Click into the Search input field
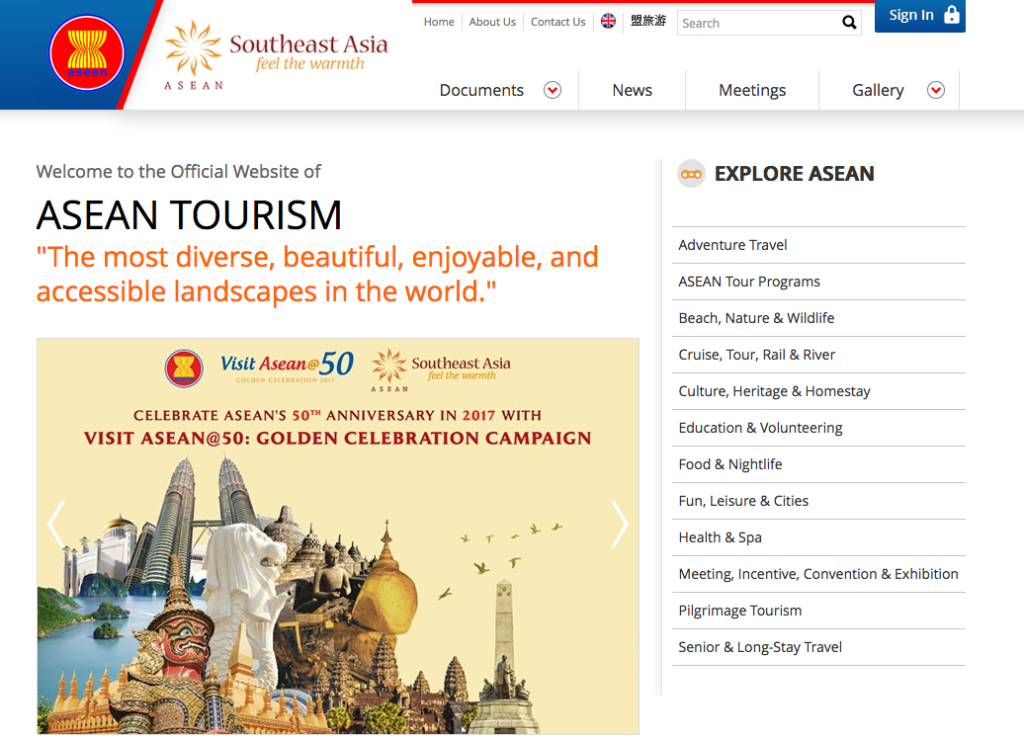The width and height of the screenshot is (1024, 739). pos(755,23)
